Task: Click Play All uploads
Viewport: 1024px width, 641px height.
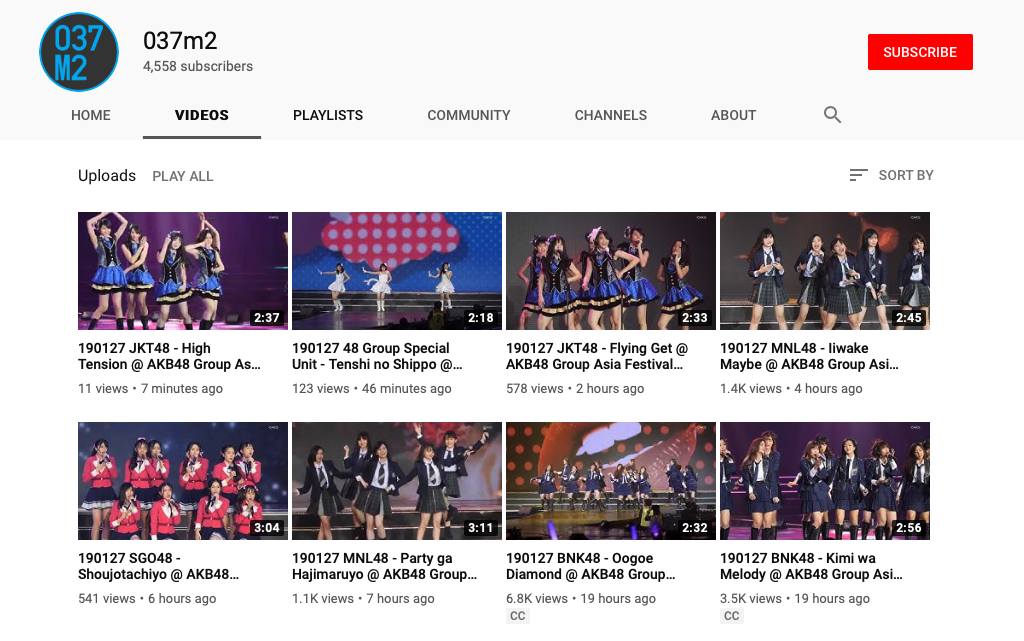Action: [183, 176]
